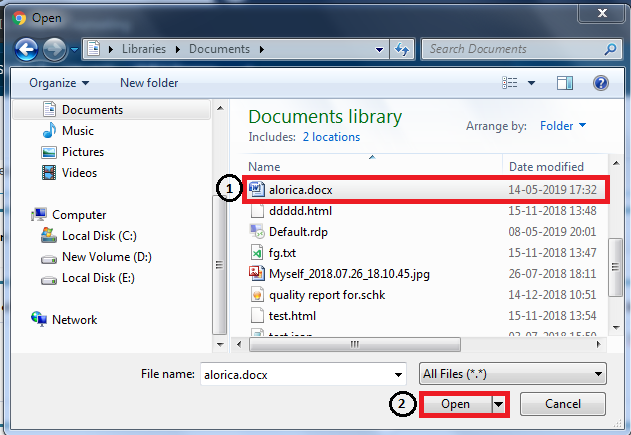Click the 2 locations link

pos(331,137)
